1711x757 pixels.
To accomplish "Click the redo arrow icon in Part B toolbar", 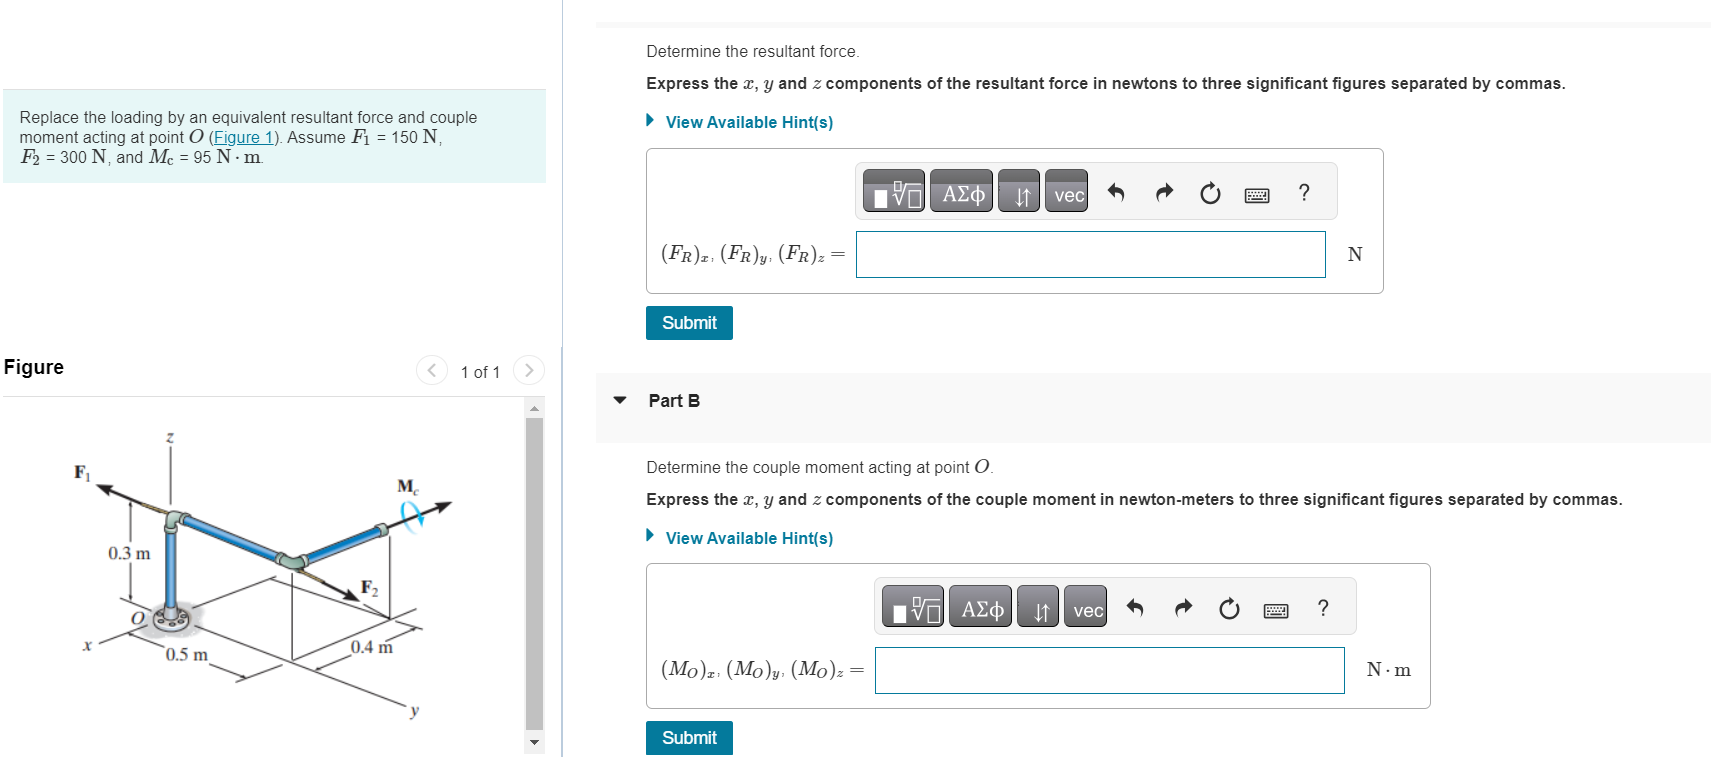I will point(1182,607).
